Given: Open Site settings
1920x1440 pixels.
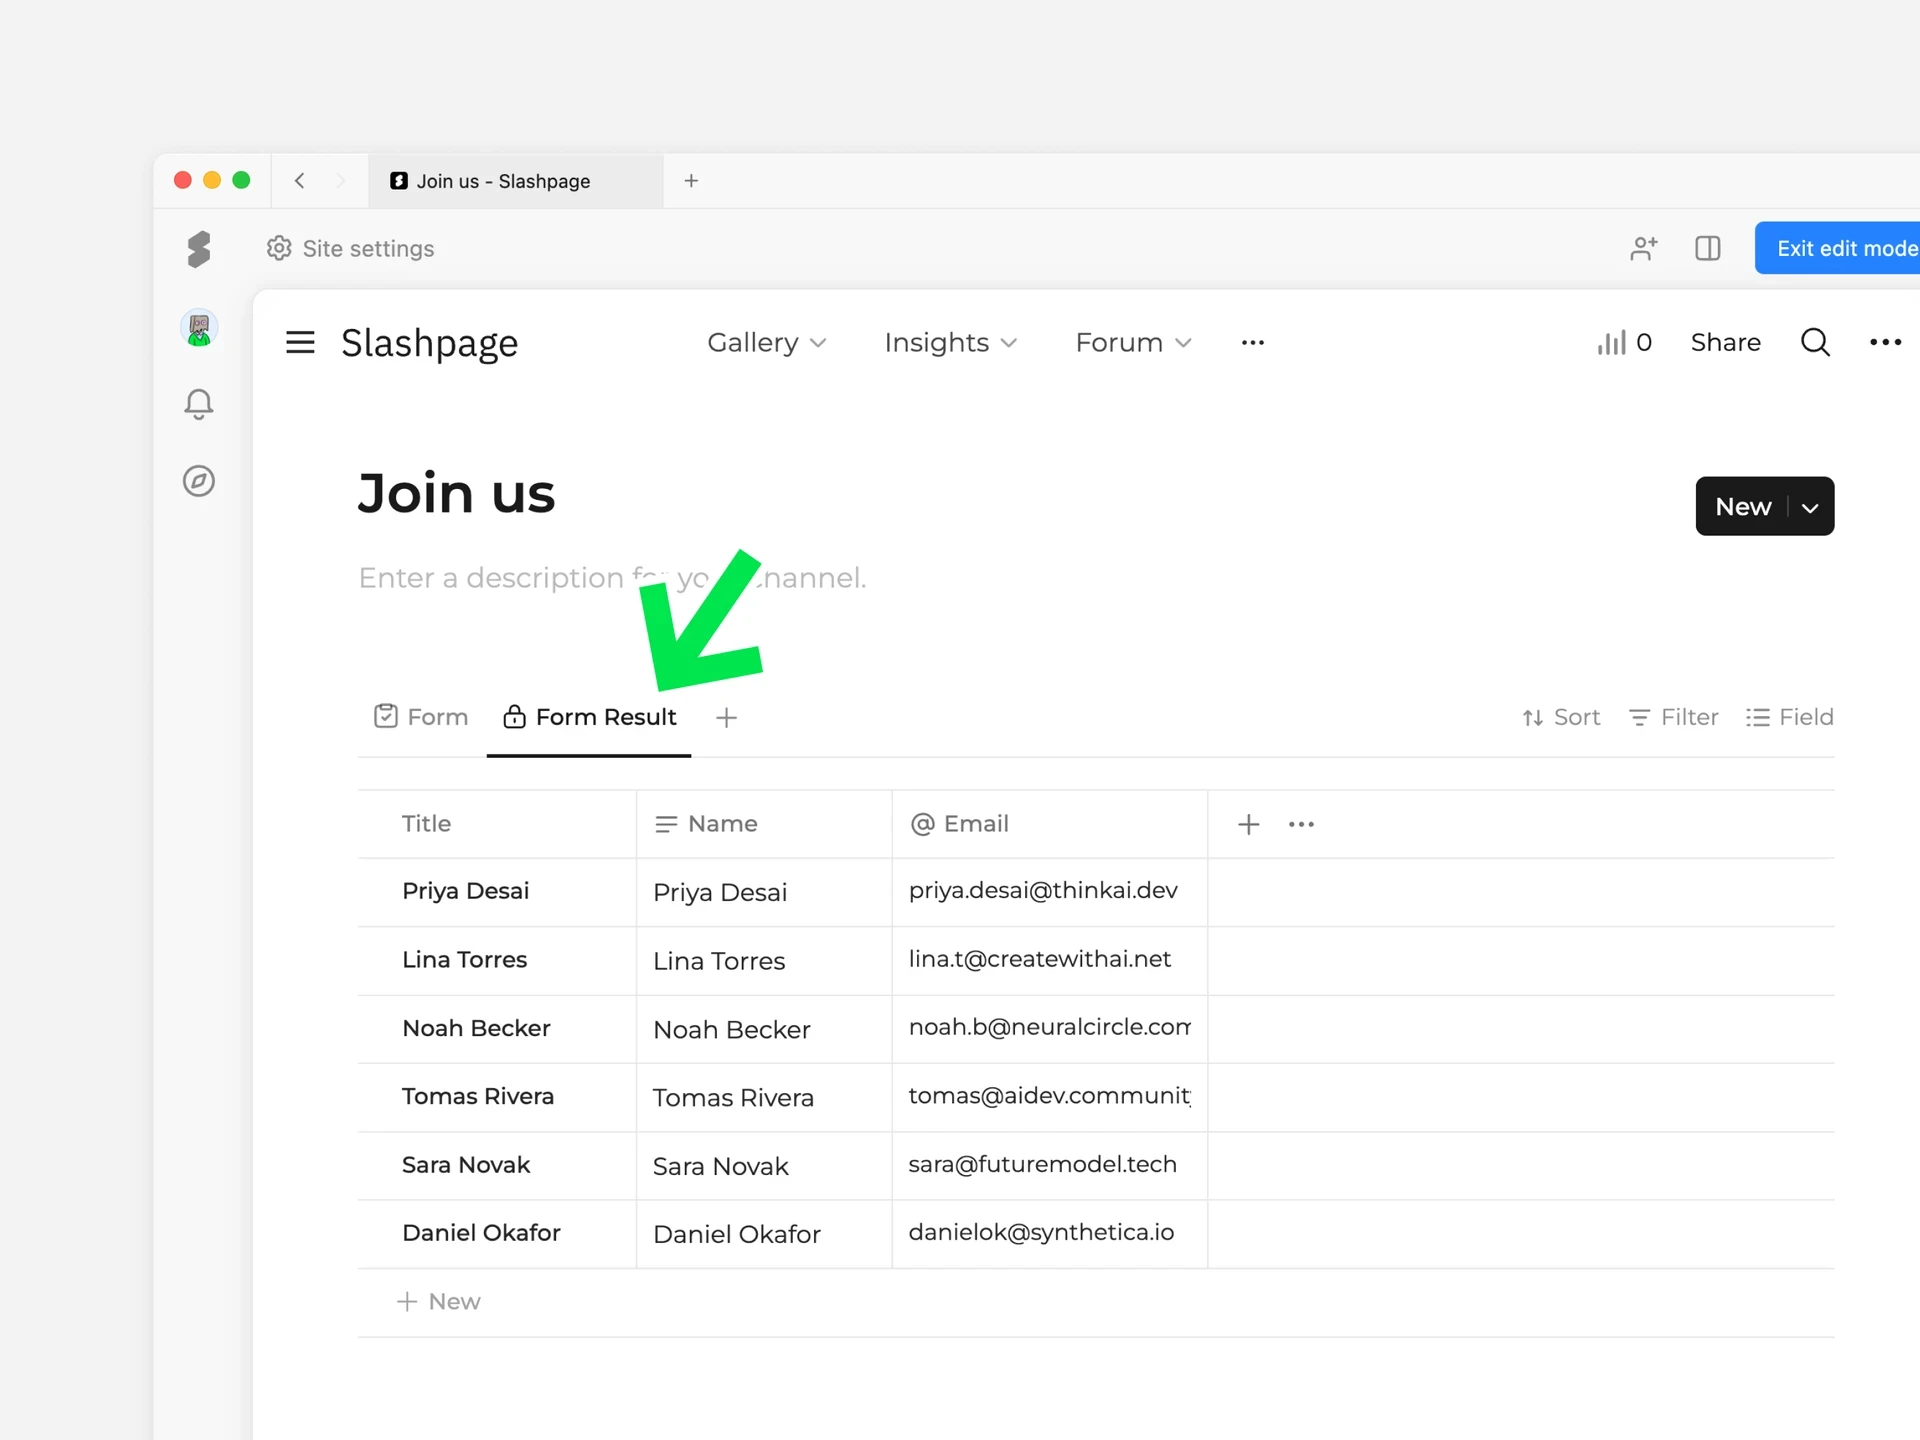Looking at the screenshot, I should point(351,248).
